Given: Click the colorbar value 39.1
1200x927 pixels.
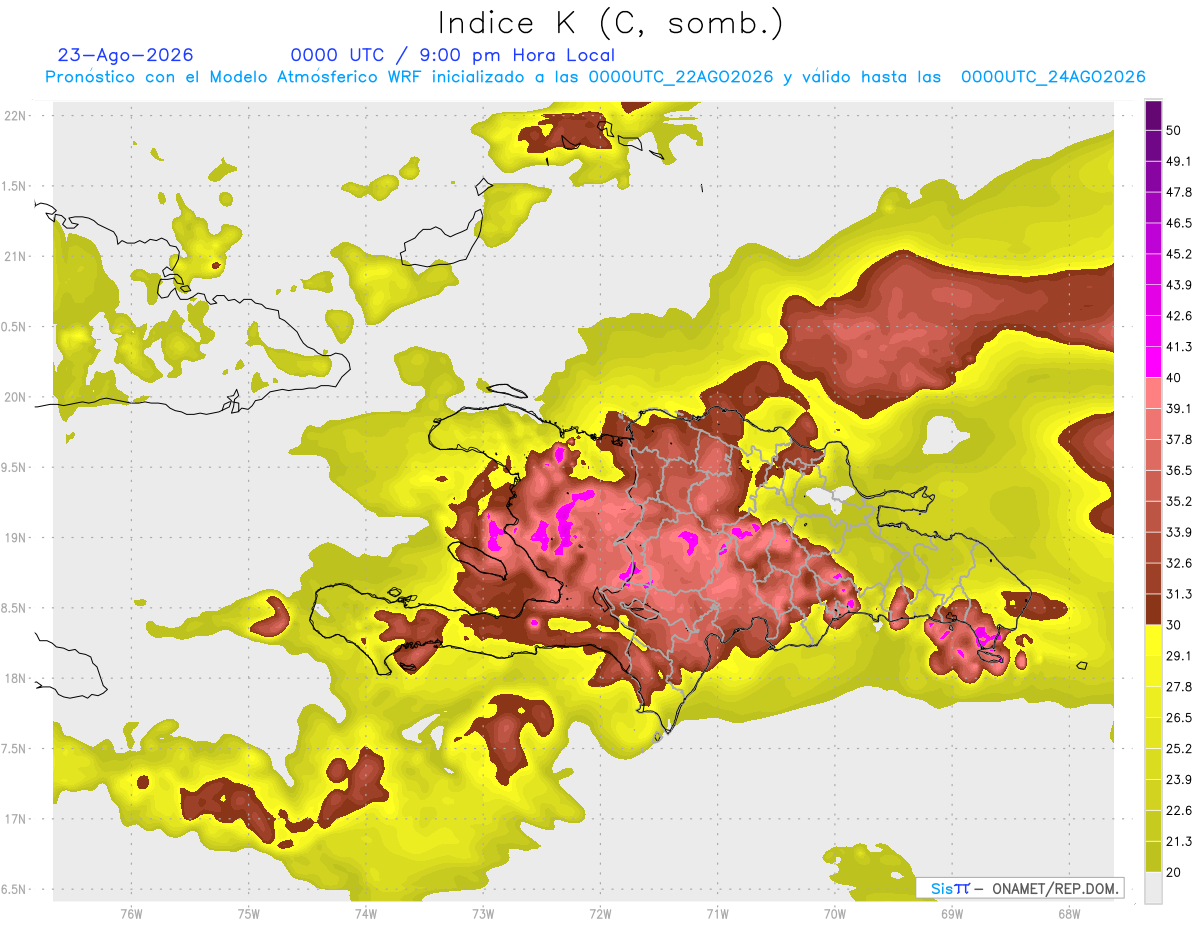Looking at the screenshot, I should (1178, 408).
